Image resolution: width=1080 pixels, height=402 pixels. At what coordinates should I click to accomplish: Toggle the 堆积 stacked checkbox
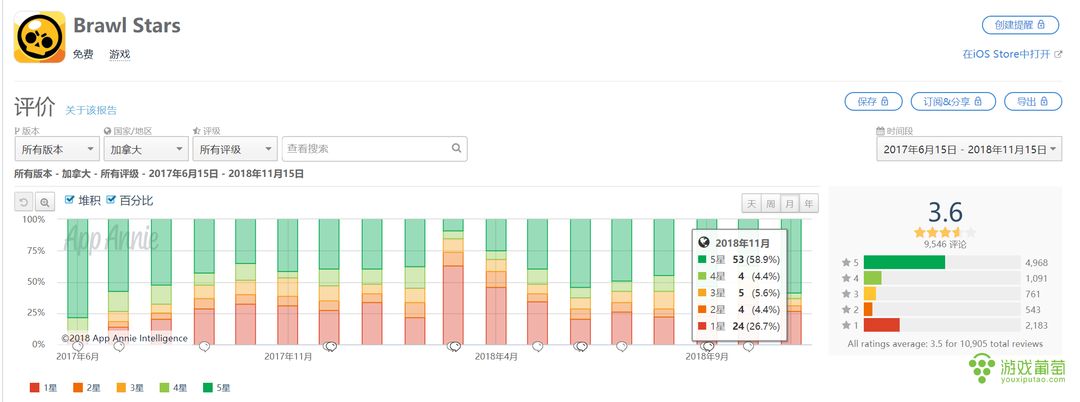pos(69,200)
